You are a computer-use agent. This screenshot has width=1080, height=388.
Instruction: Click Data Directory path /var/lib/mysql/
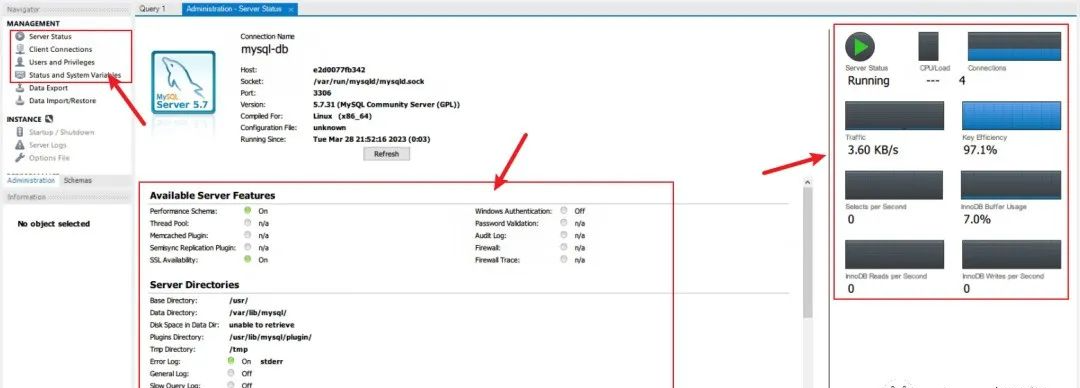tap(258, 312)
